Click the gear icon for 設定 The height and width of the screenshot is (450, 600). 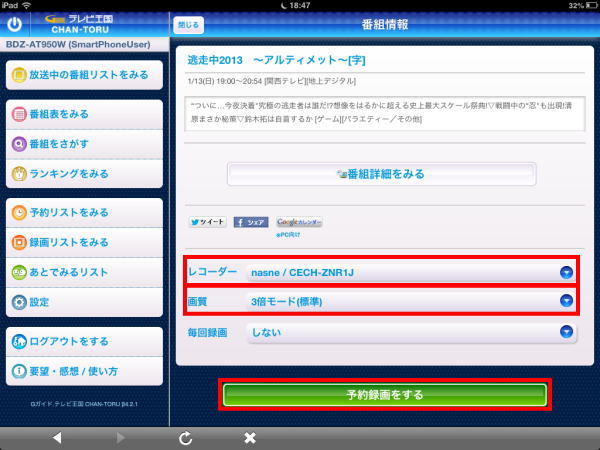(x=19, y=302)
